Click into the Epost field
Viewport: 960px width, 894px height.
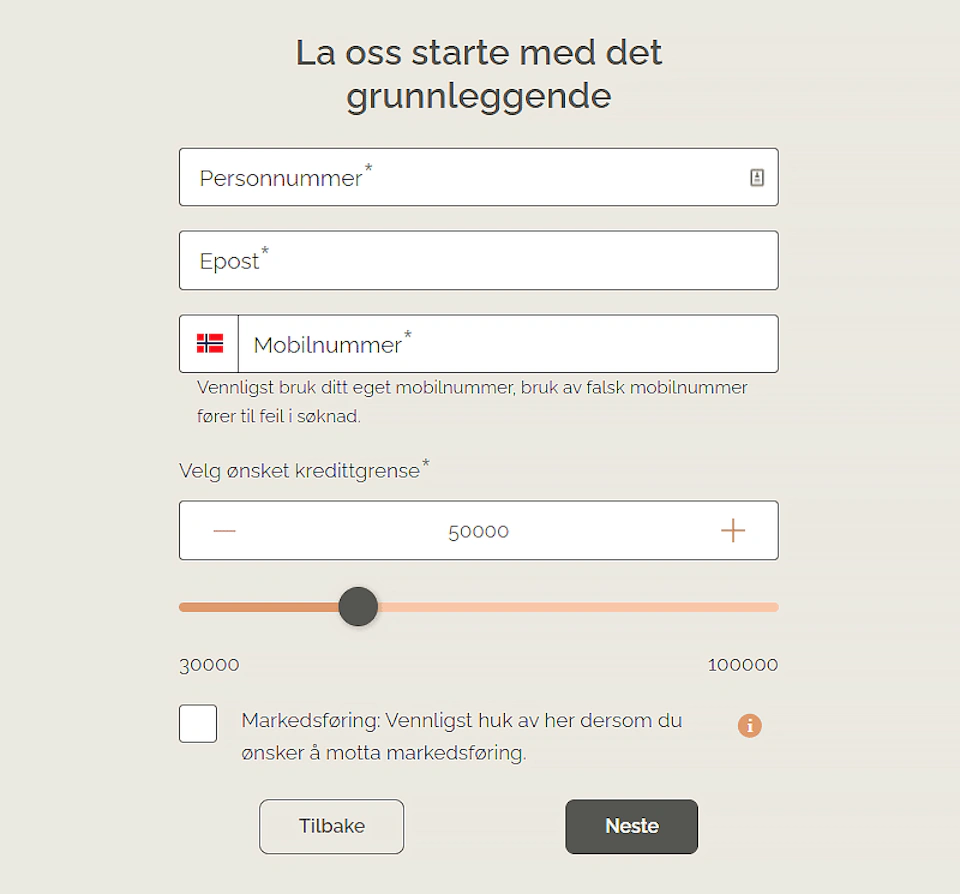point(478,261)
